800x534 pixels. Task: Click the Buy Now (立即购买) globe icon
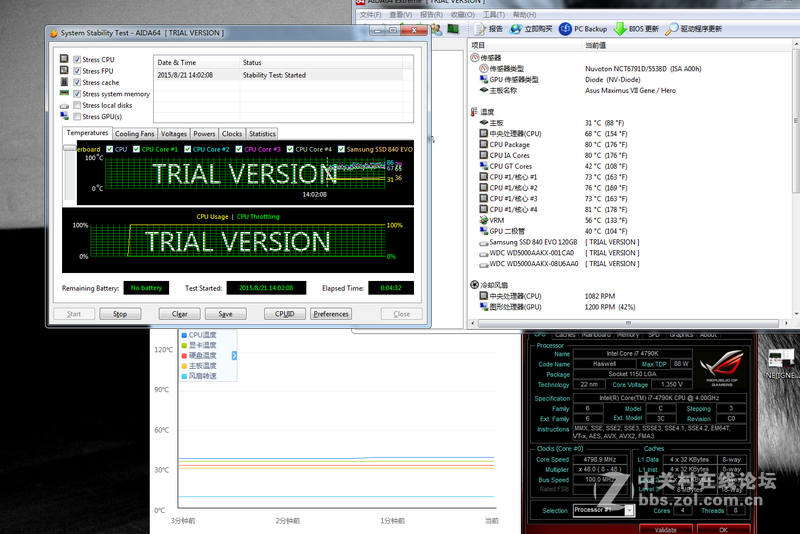515,29
